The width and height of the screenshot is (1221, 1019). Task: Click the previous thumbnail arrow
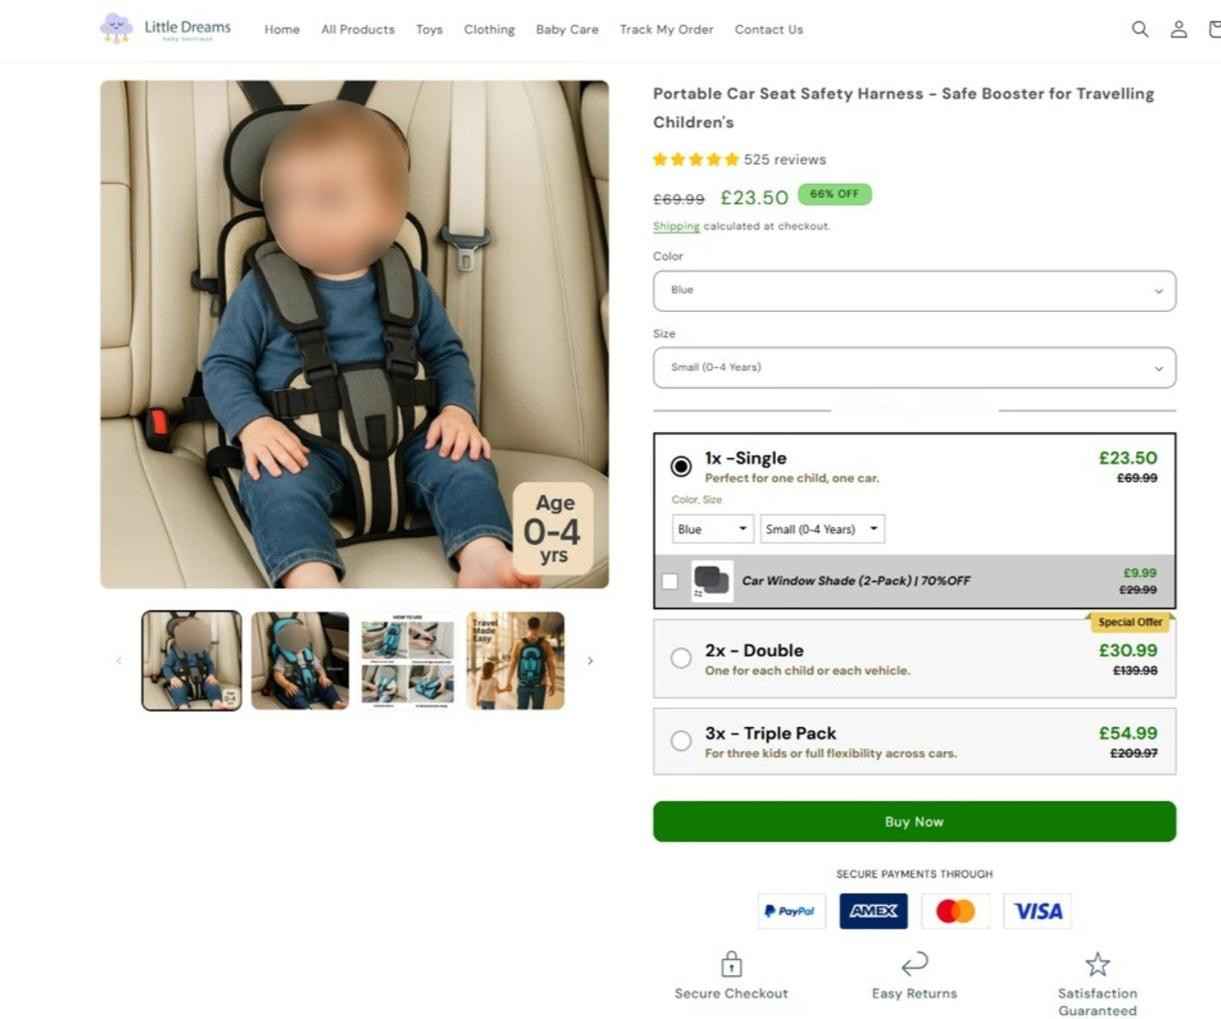click(119, 661)
